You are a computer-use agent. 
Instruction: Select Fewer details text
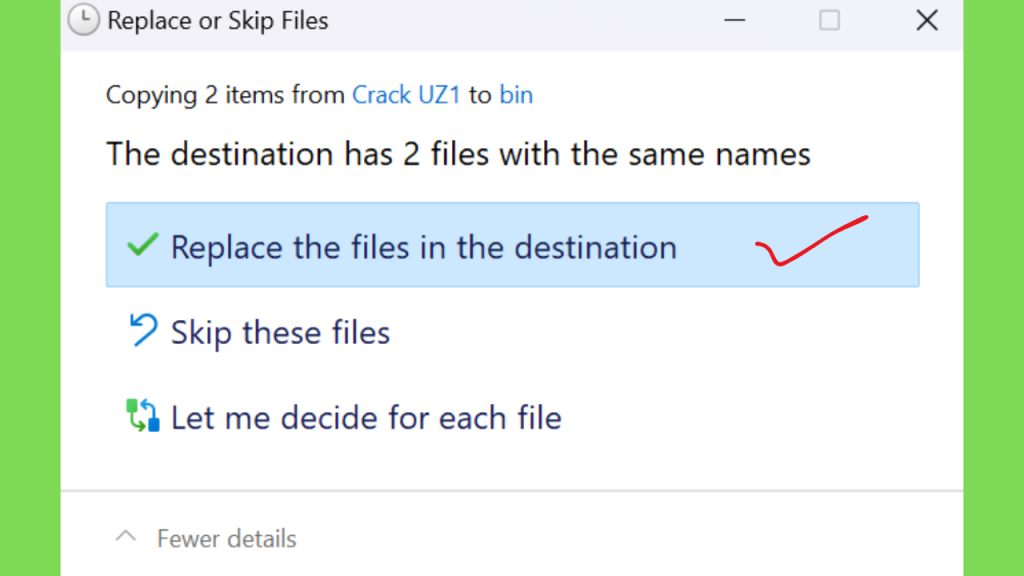click(227, 539)
